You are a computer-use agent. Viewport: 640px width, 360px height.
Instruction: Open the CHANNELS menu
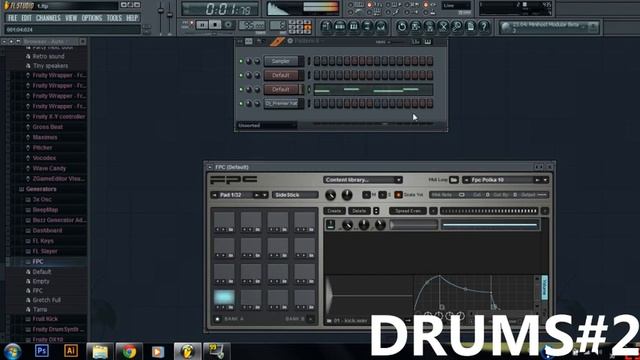tap(48, 18)
